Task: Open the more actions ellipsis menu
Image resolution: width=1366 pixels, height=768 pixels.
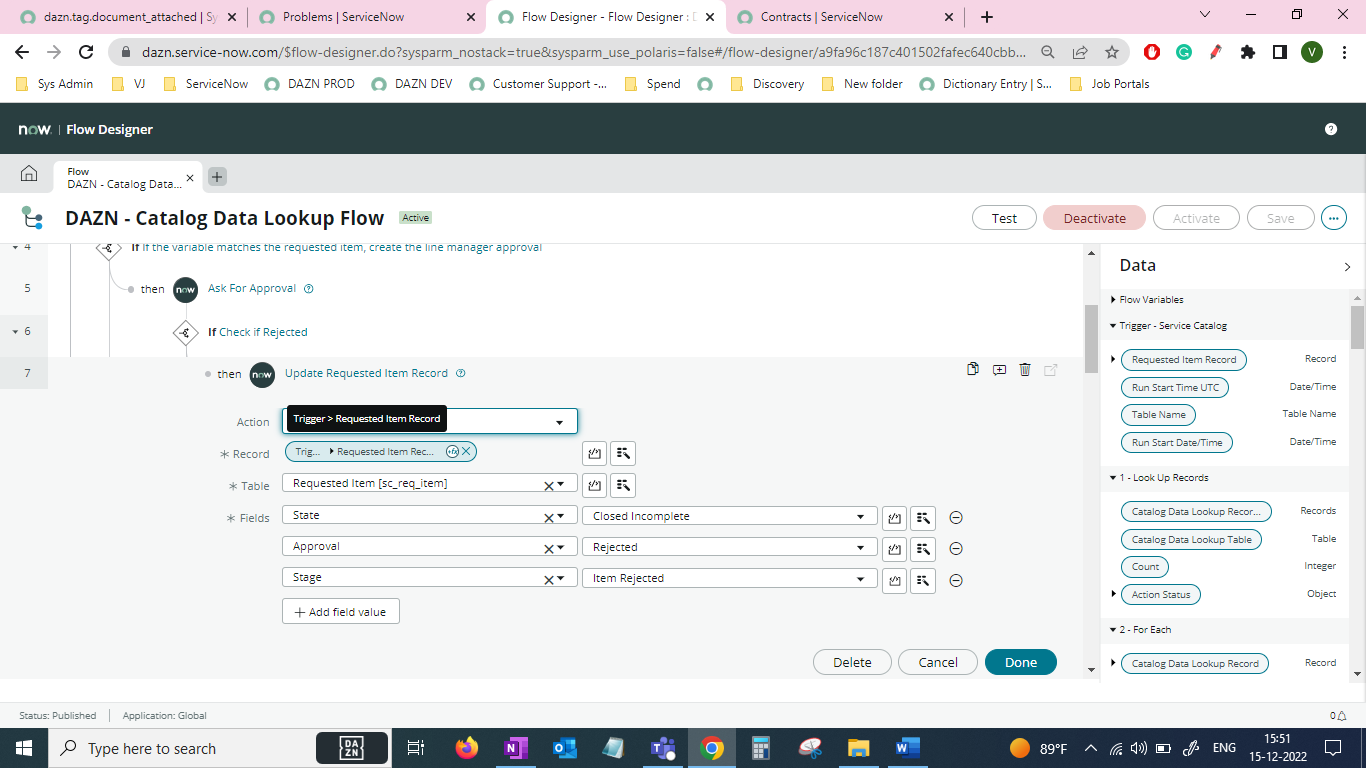Action: point(1334,218)
